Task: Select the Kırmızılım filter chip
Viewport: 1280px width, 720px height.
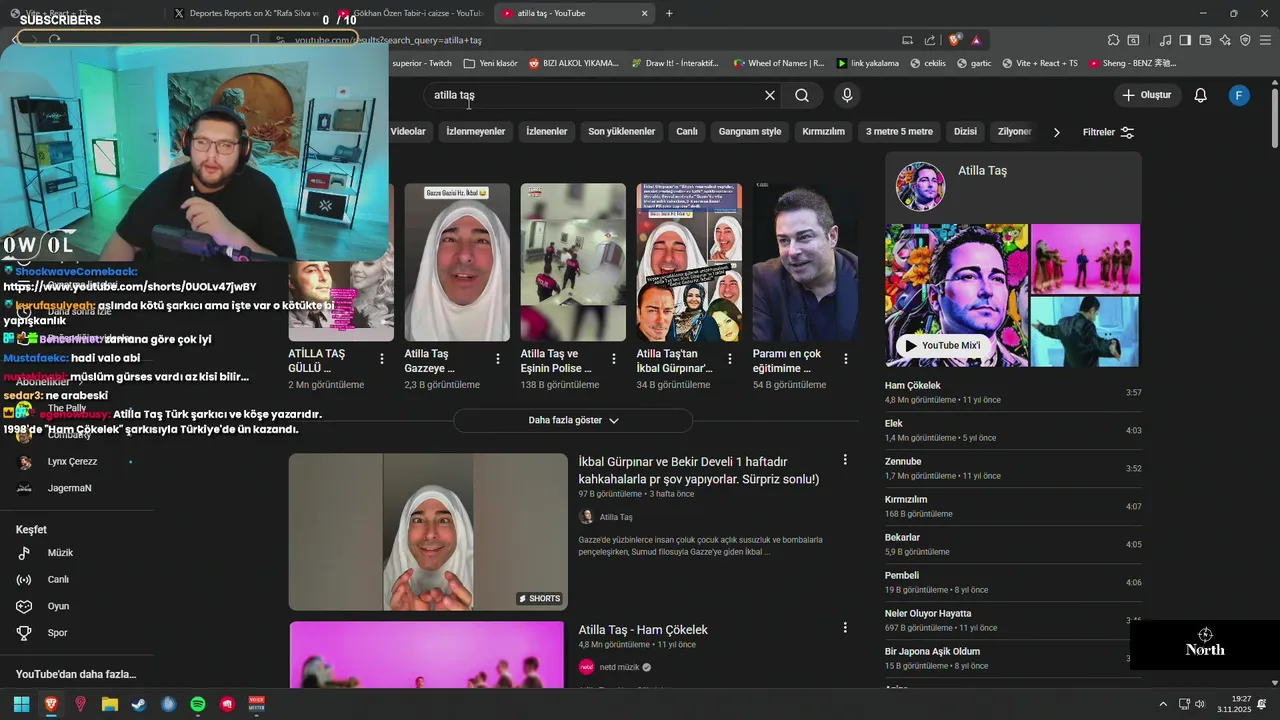Action: (x=823, y=131)
